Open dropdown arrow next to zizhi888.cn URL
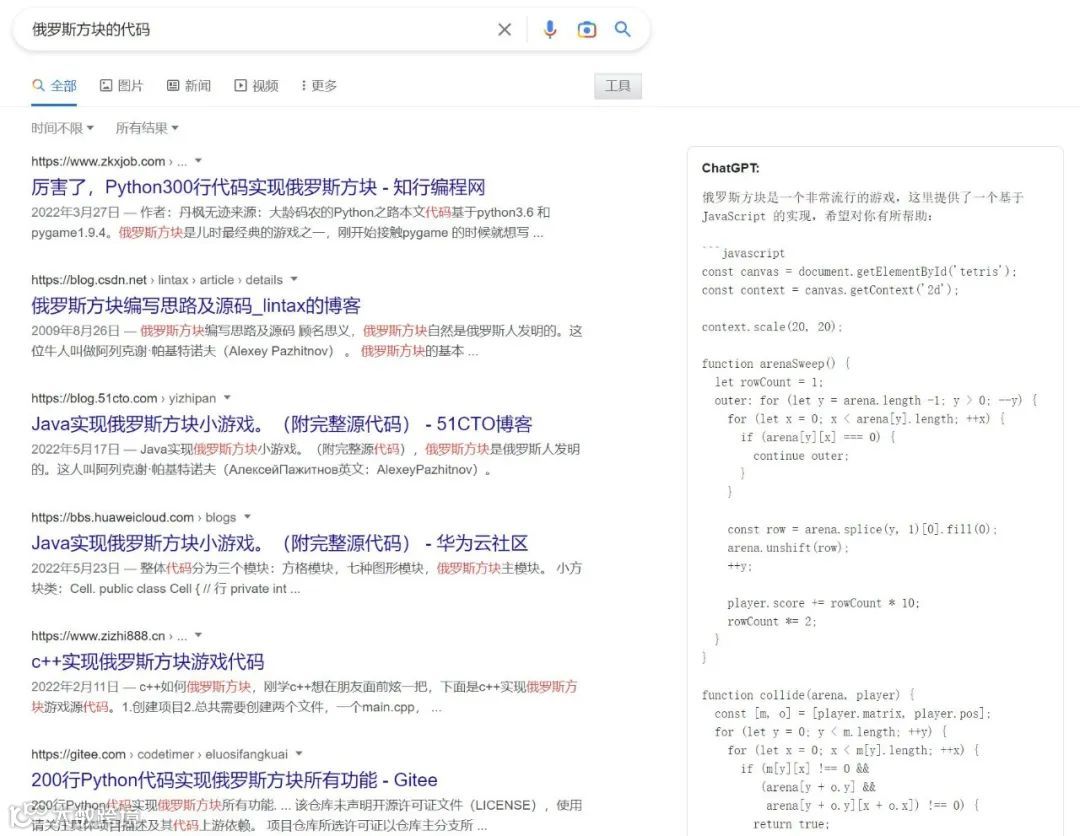Screen dimensions: 1080x836 click(x=198, y=636)
